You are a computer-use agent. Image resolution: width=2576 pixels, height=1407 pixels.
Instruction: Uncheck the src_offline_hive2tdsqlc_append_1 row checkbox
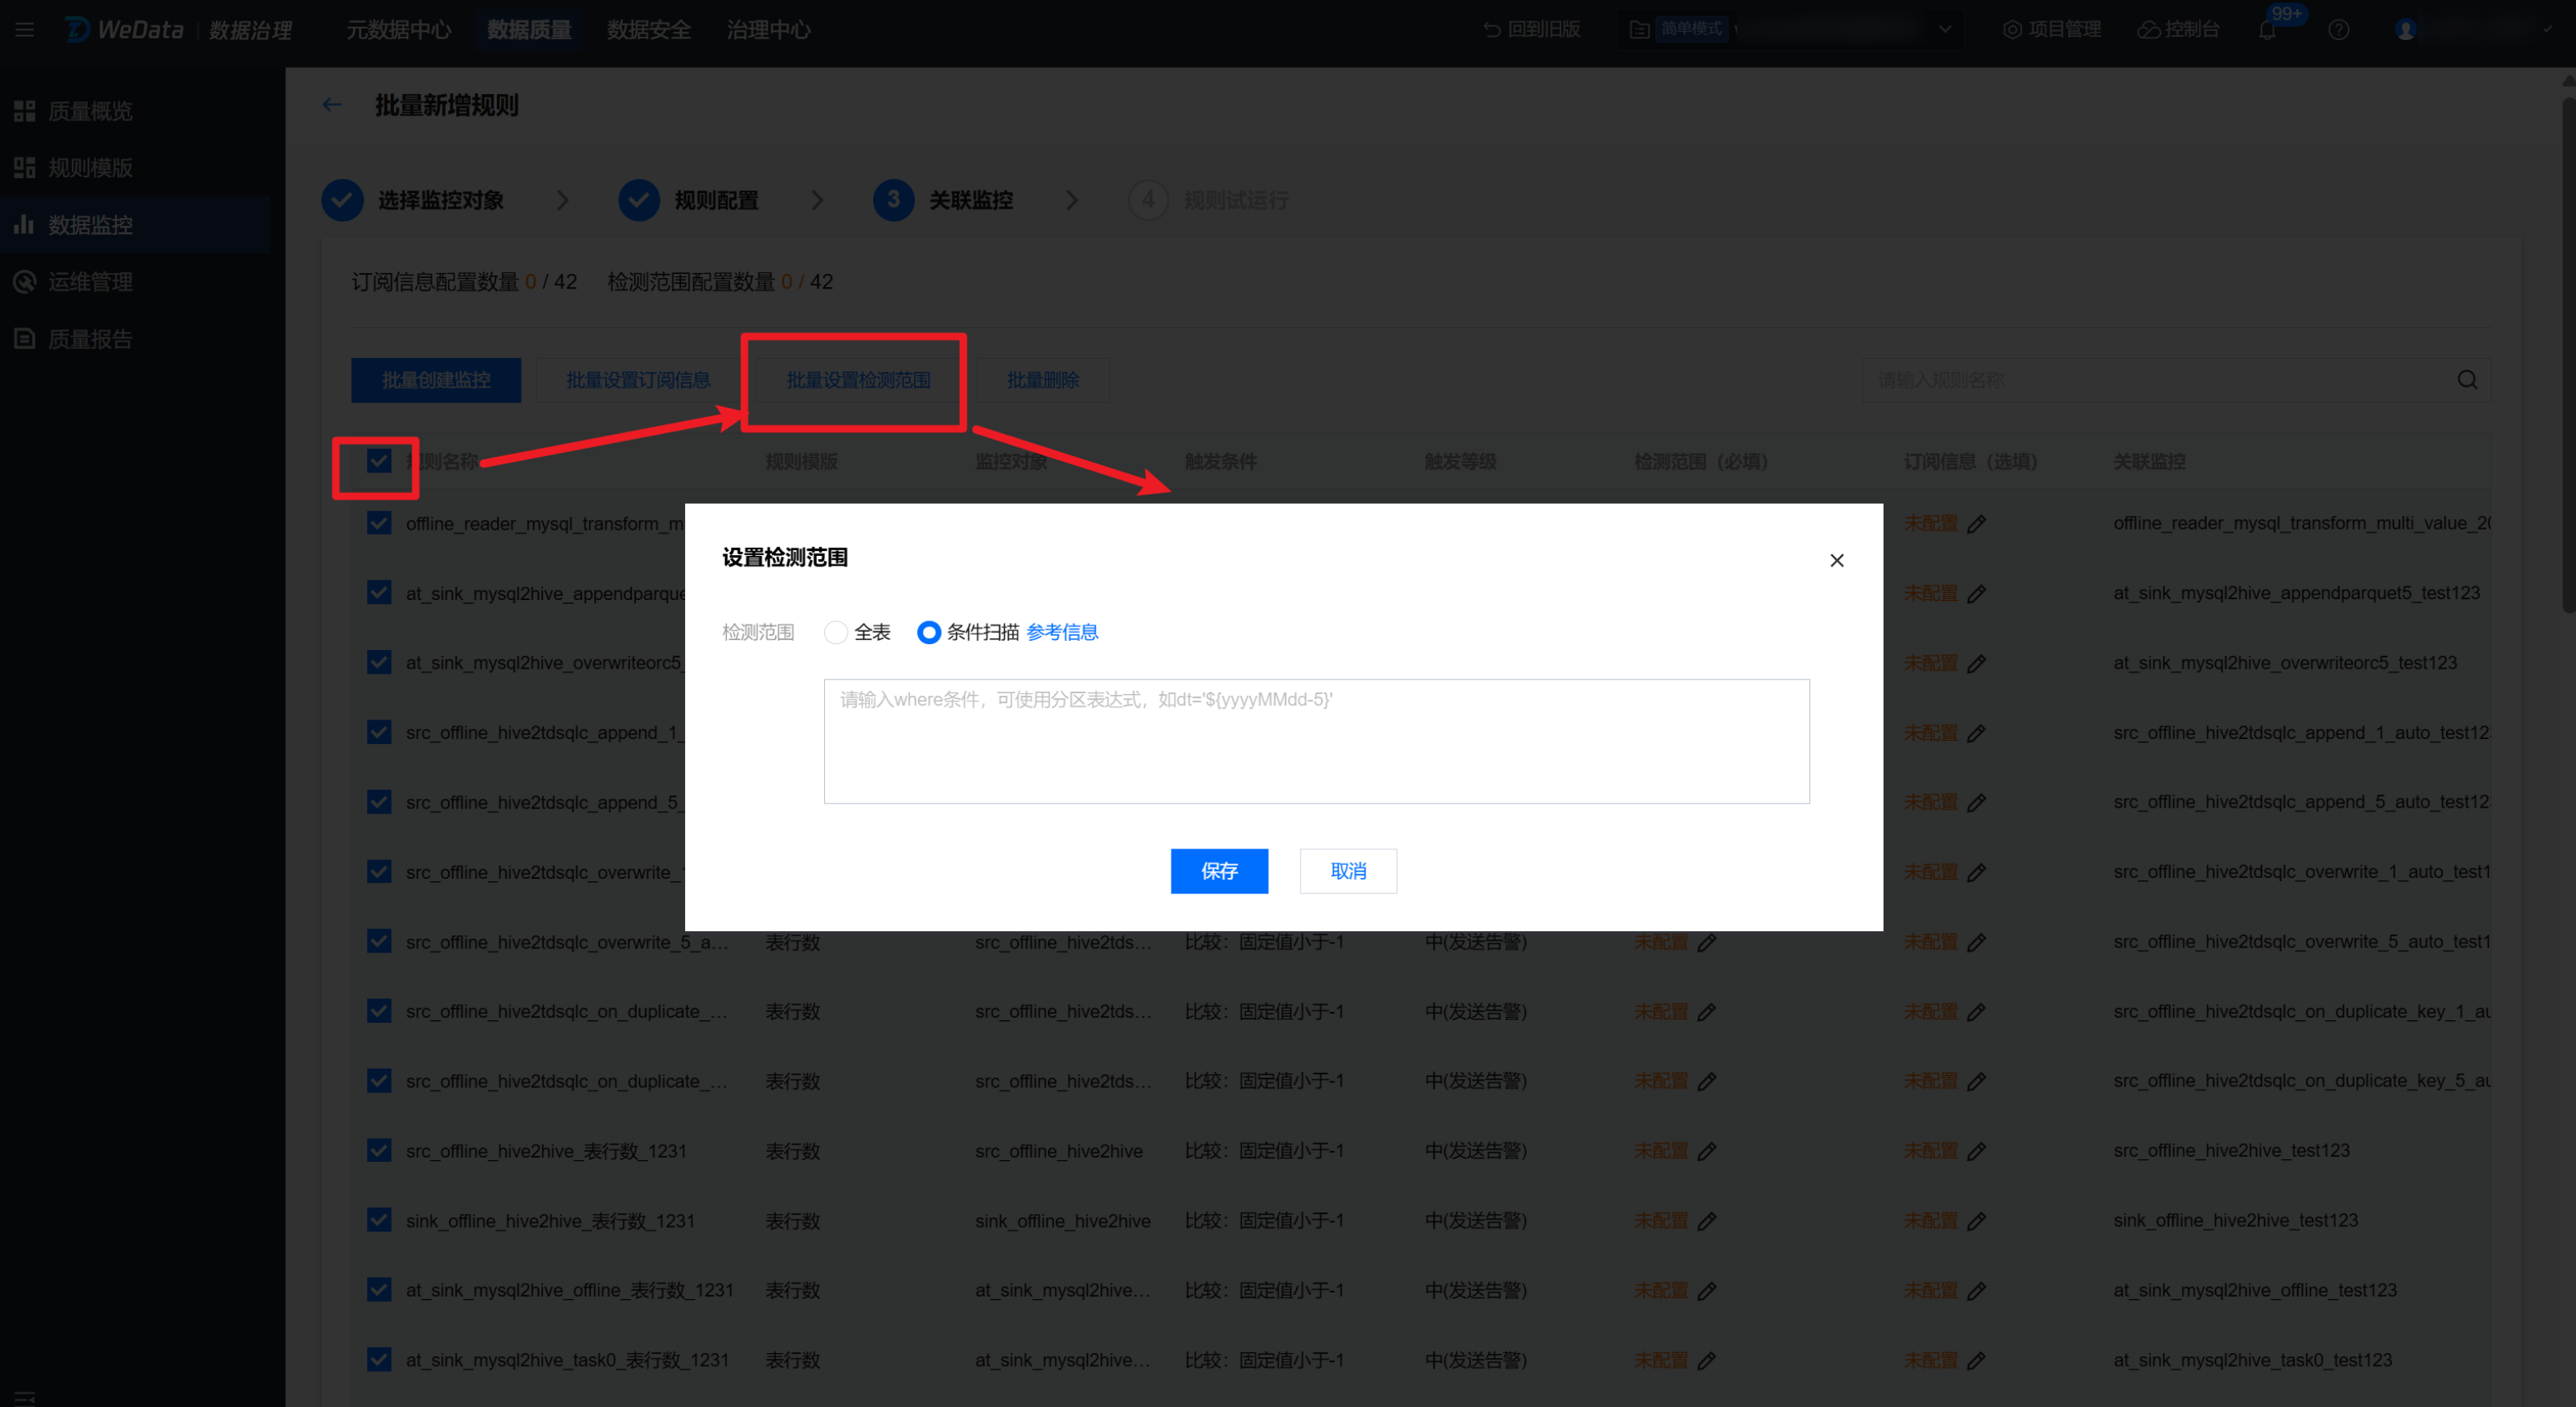(x=379, y=732)
